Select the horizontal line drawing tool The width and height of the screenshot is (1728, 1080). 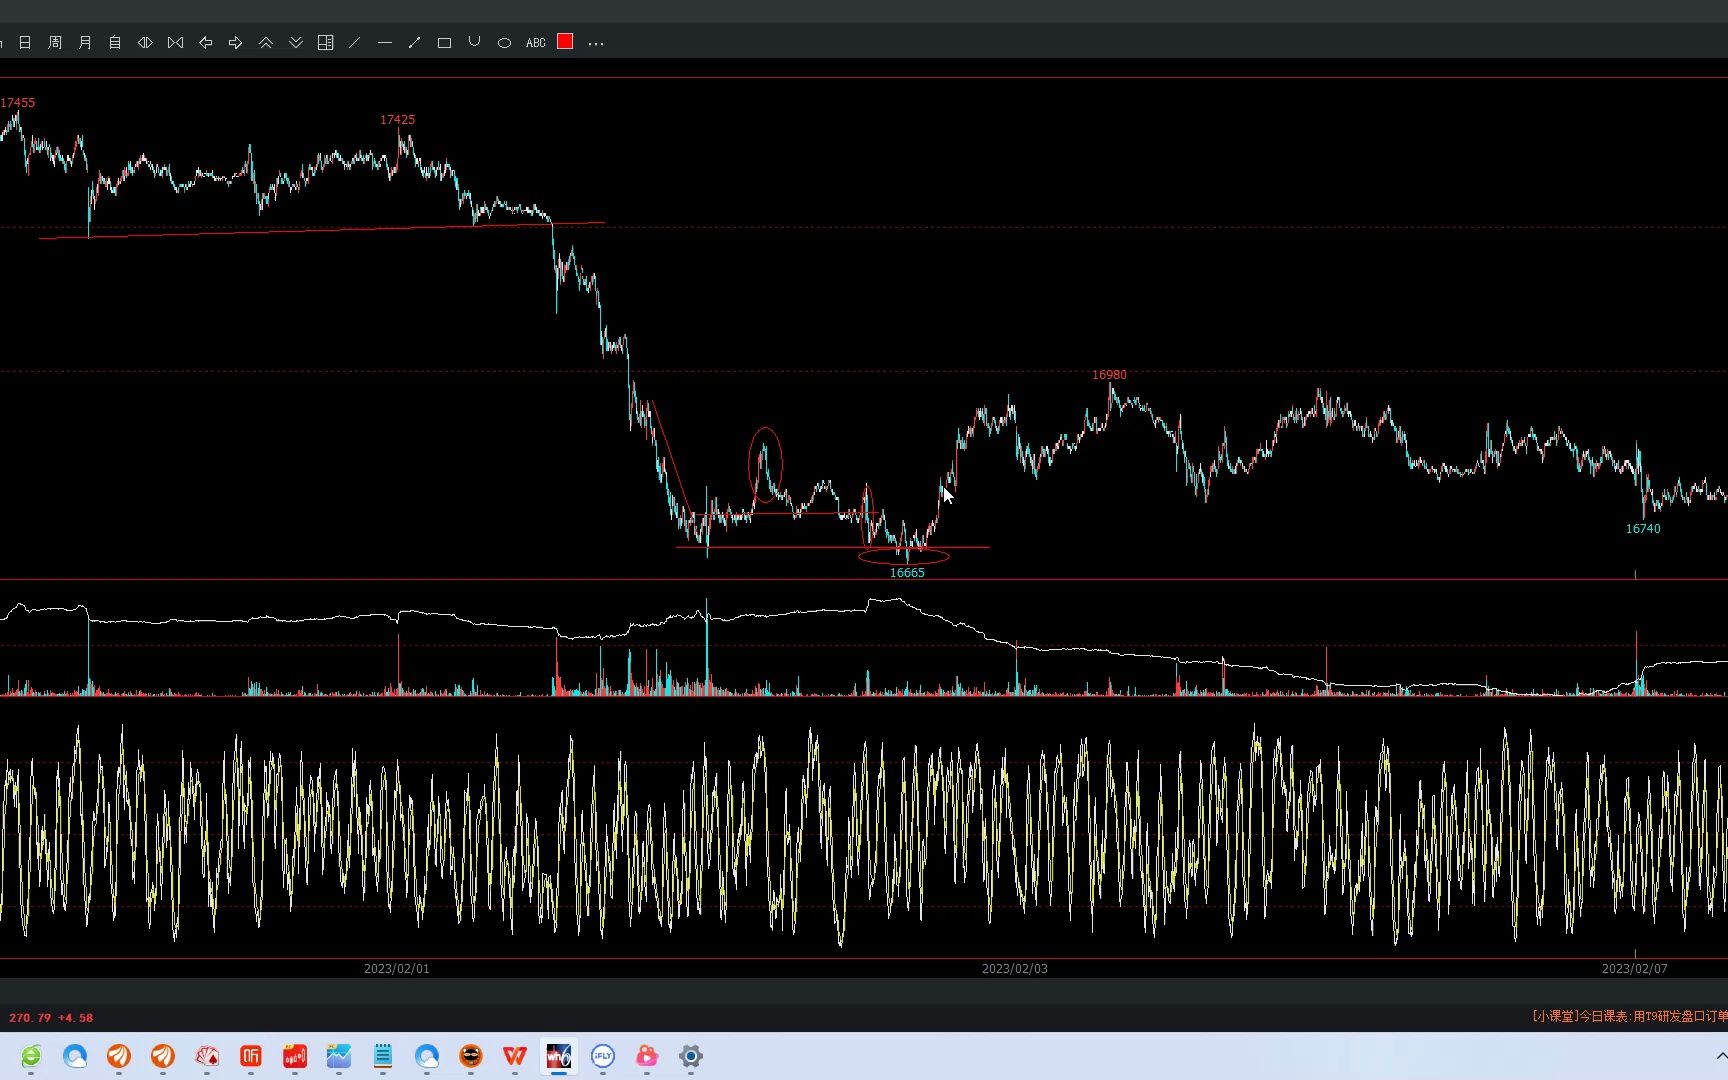tap(385, 43)
